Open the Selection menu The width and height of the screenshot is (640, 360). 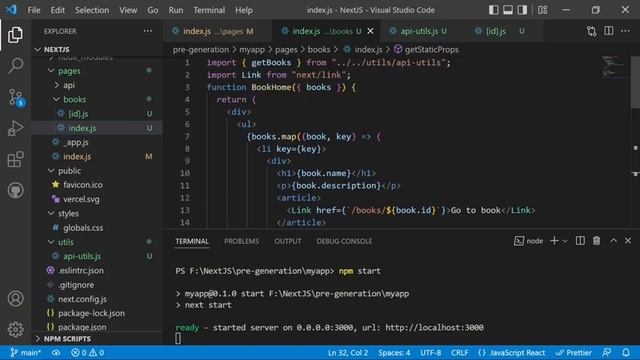[x=92, y=10]
